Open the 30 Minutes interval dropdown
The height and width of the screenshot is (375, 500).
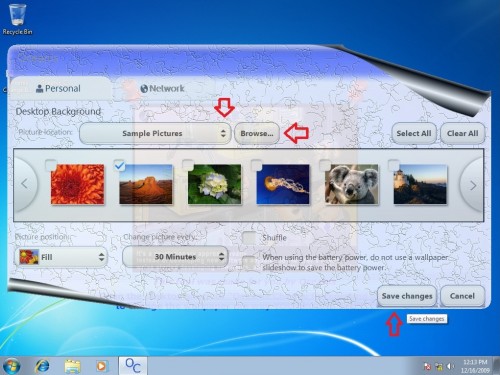tap(175, 257)
